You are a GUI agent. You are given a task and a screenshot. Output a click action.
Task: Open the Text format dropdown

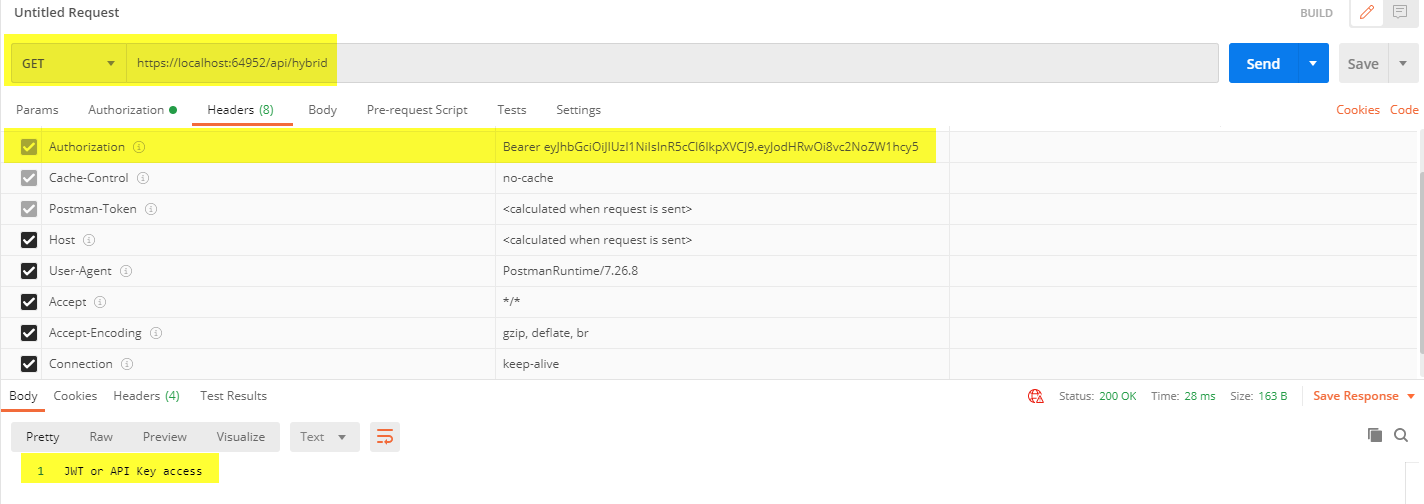coord(324,436)
